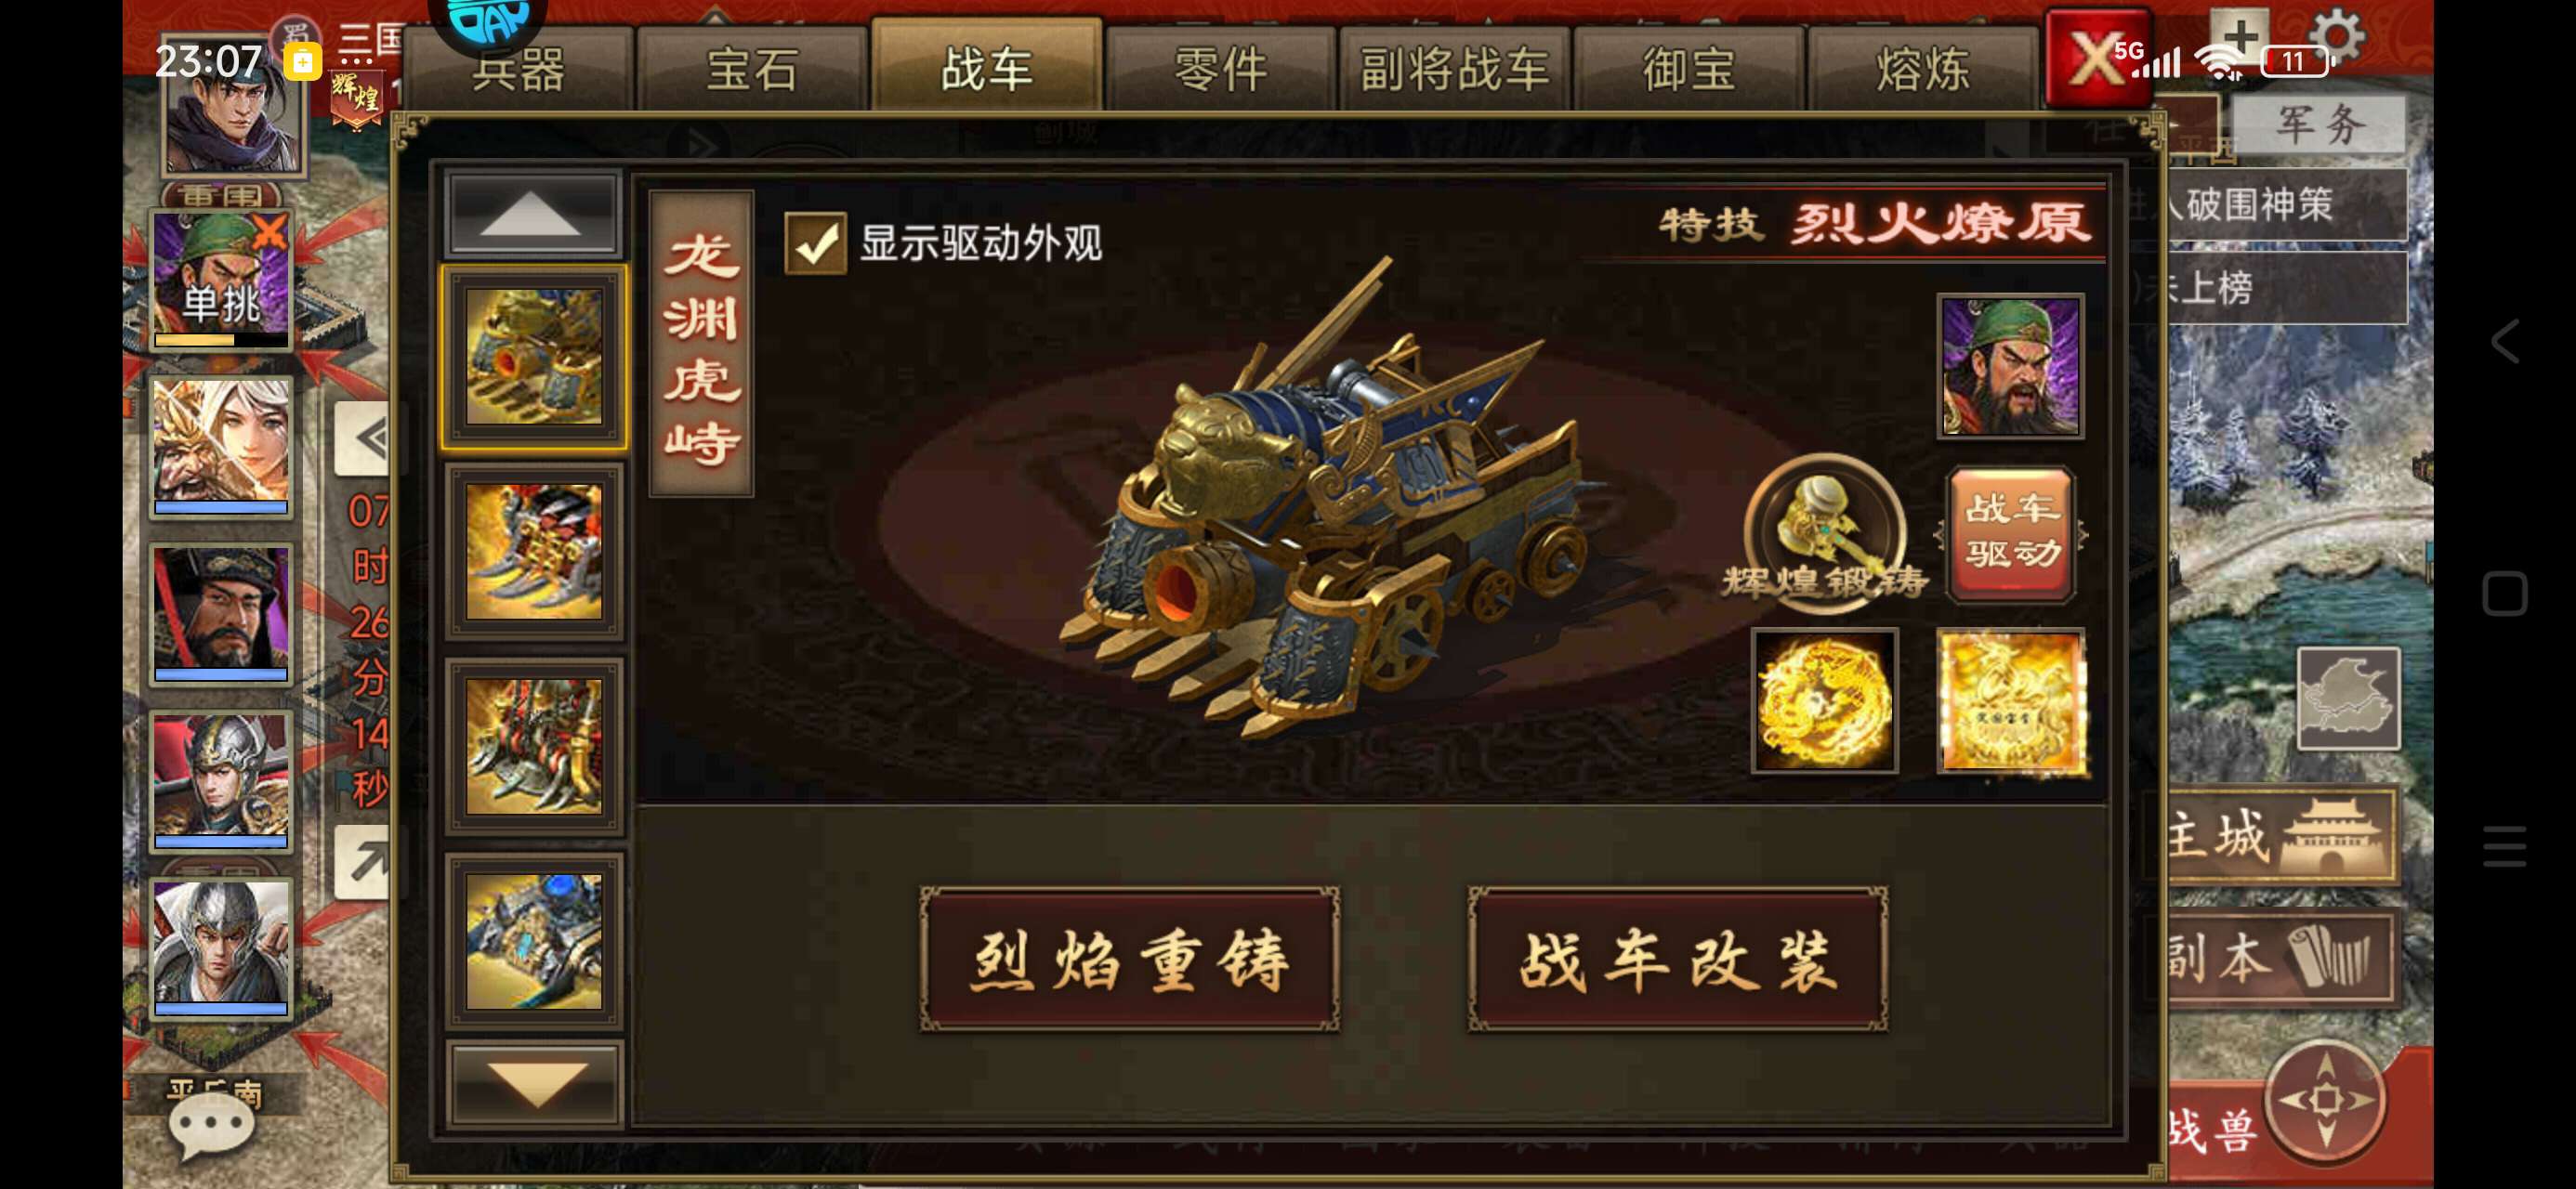Image resolution: width=2576 pixels, height=1189 pixels.
Task: Select the second chariot thumbnail with red claws
Action: pos(534,551)
